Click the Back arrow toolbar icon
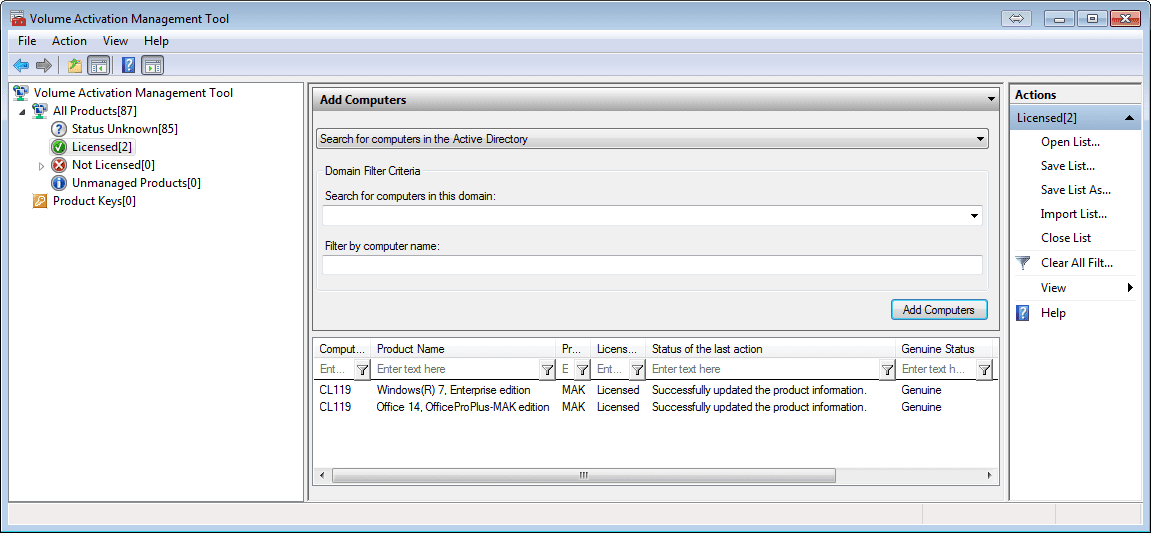Screen dimensions: 1151x533 pyautogui.click(x=21, y=66)
